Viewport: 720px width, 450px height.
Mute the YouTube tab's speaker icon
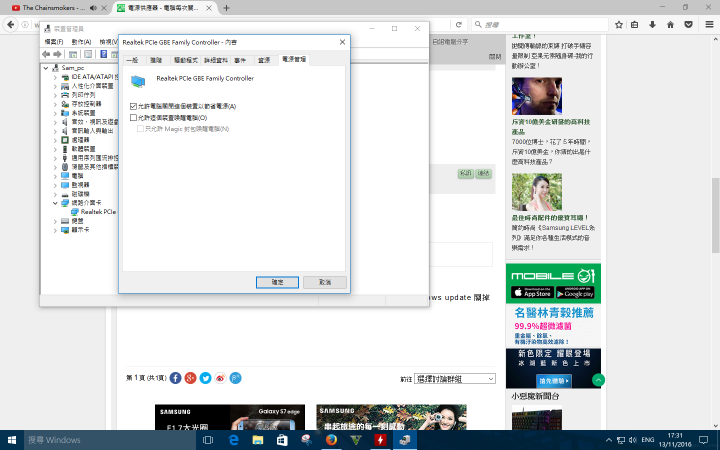pyautogui.click(x=93, y=8)
